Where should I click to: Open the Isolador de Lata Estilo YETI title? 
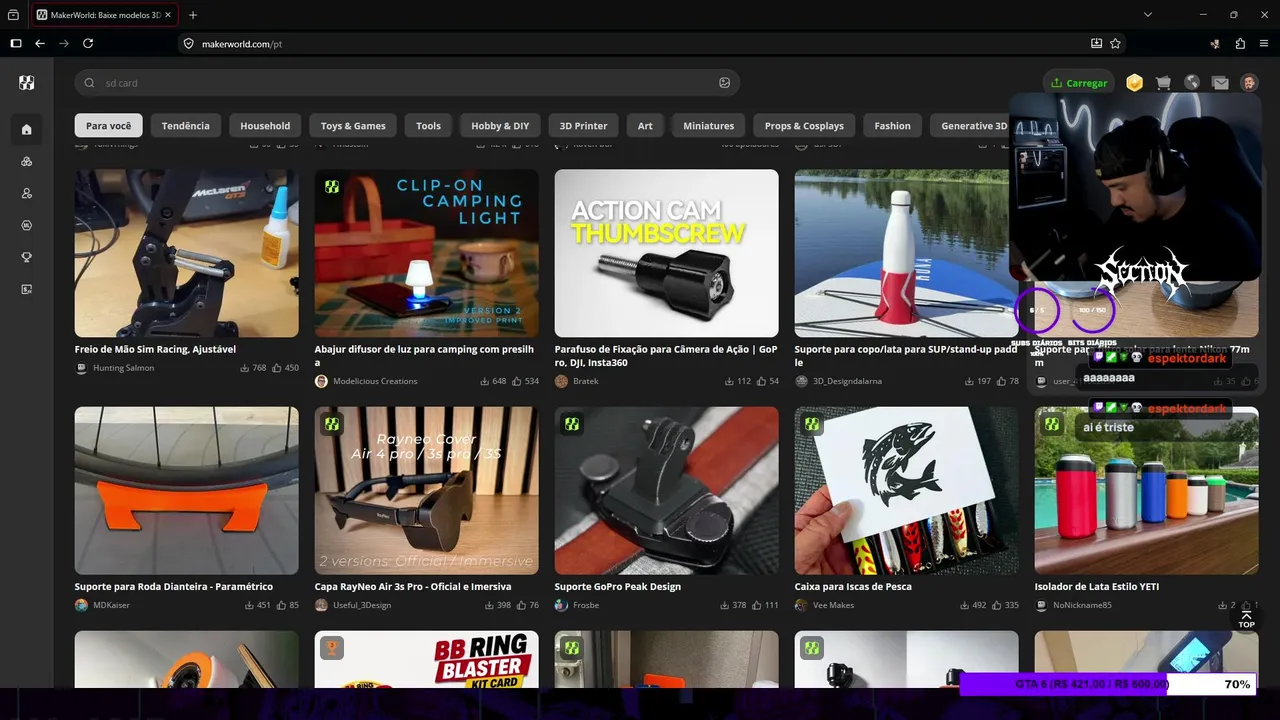pos(1097,587)
